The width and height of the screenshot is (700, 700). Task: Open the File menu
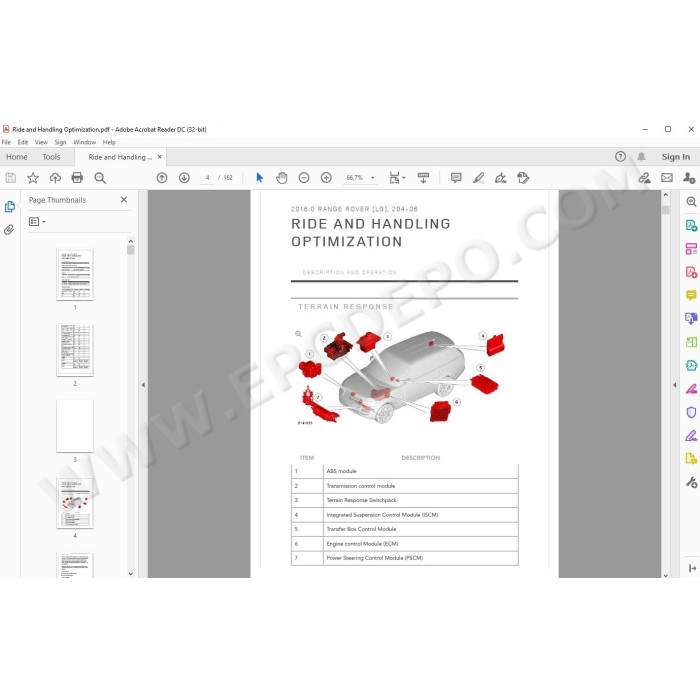click(6, 142)
